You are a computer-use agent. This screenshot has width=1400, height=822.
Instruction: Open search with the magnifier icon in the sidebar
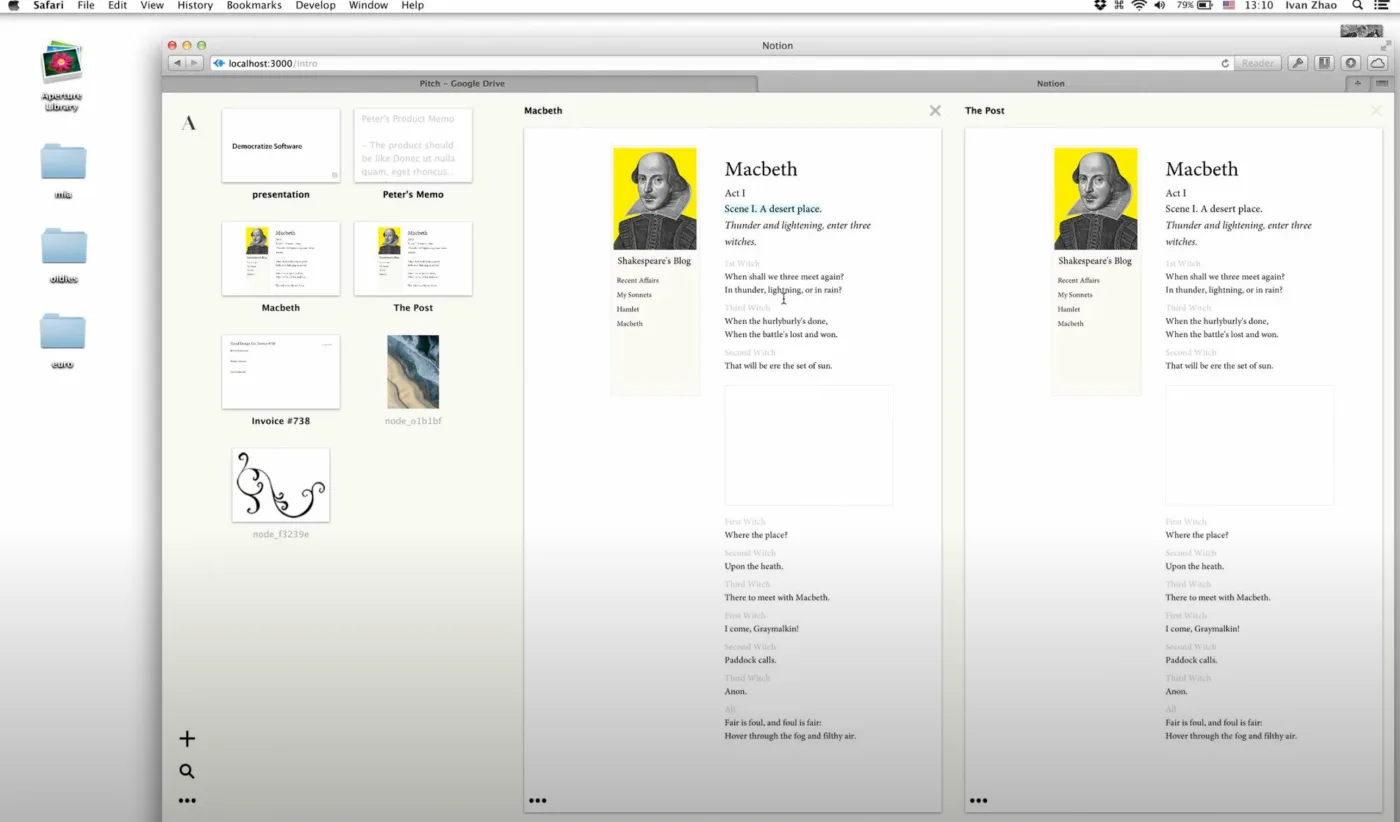point(187,771)
